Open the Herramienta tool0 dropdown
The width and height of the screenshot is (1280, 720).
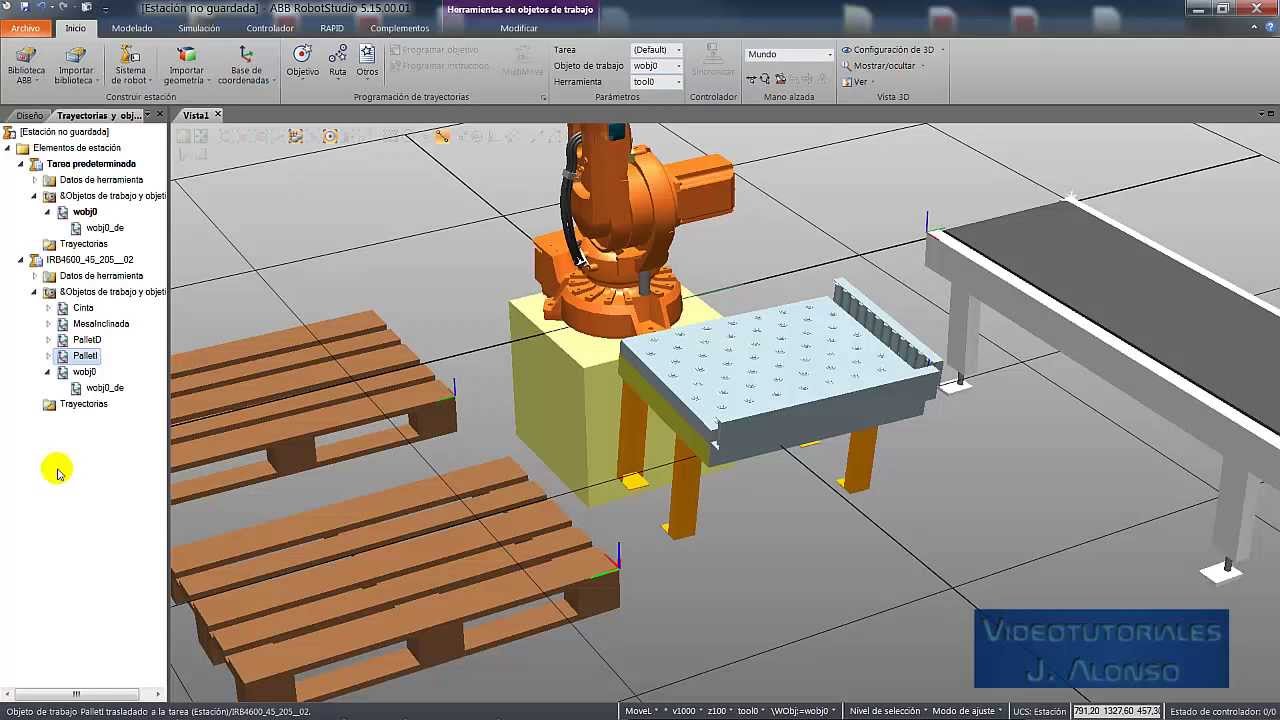678,81
